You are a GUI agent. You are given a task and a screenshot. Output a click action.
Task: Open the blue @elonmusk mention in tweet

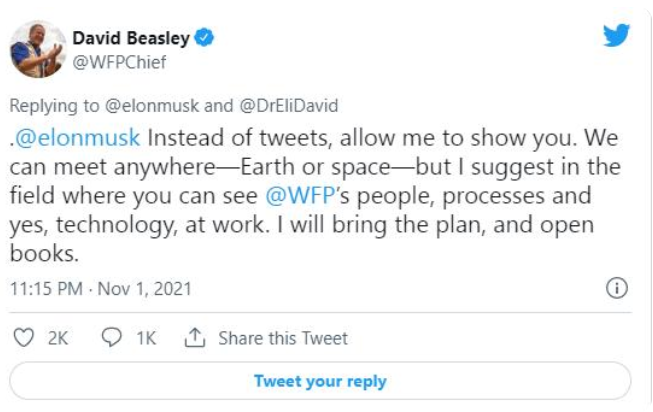(x=77, y=137)
